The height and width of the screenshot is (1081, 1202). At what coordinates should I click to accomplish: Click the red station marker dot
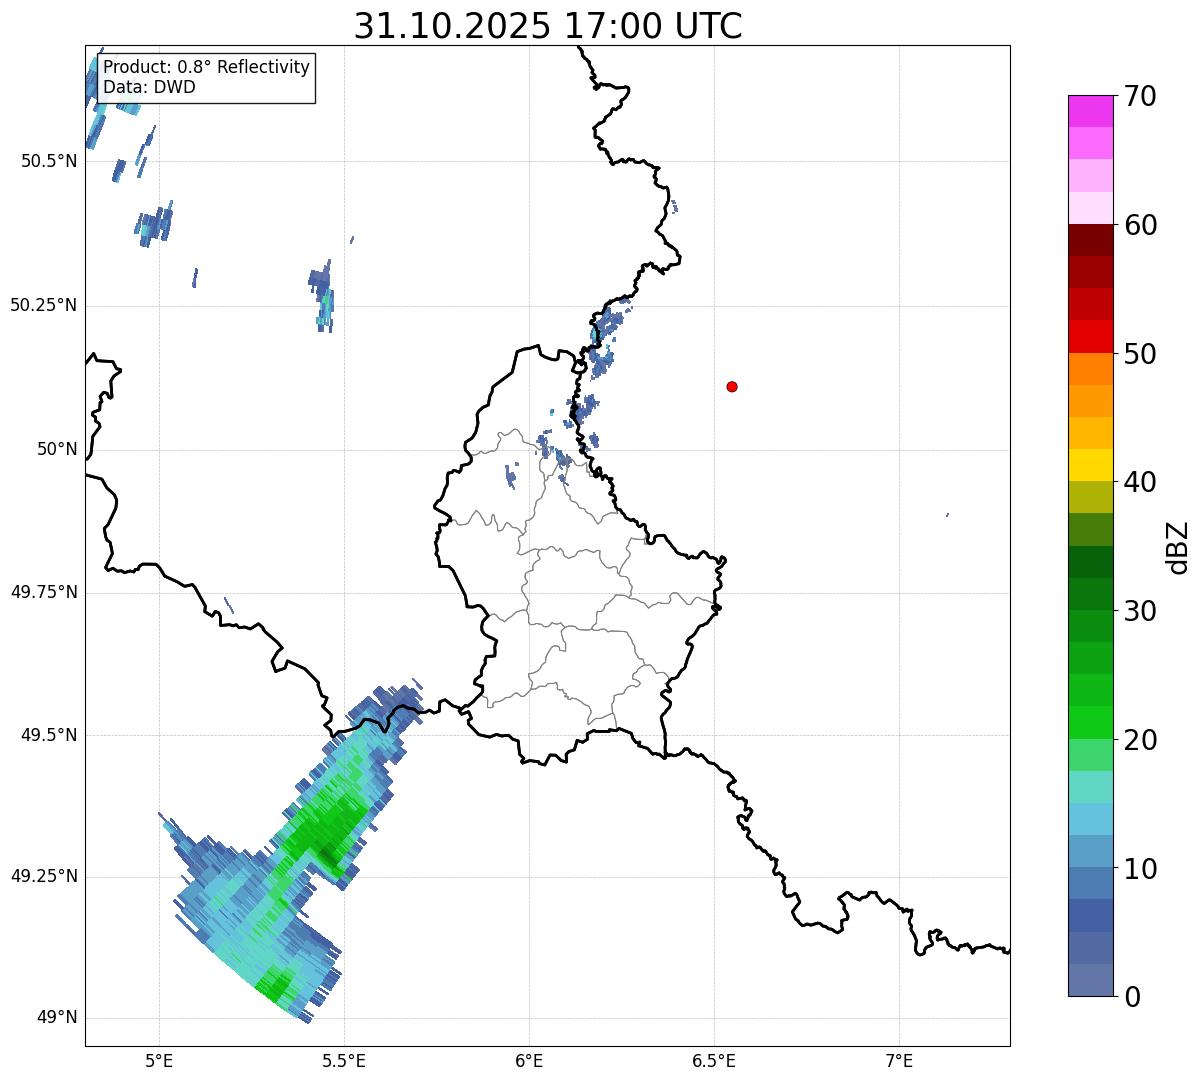tap(732, 386)
